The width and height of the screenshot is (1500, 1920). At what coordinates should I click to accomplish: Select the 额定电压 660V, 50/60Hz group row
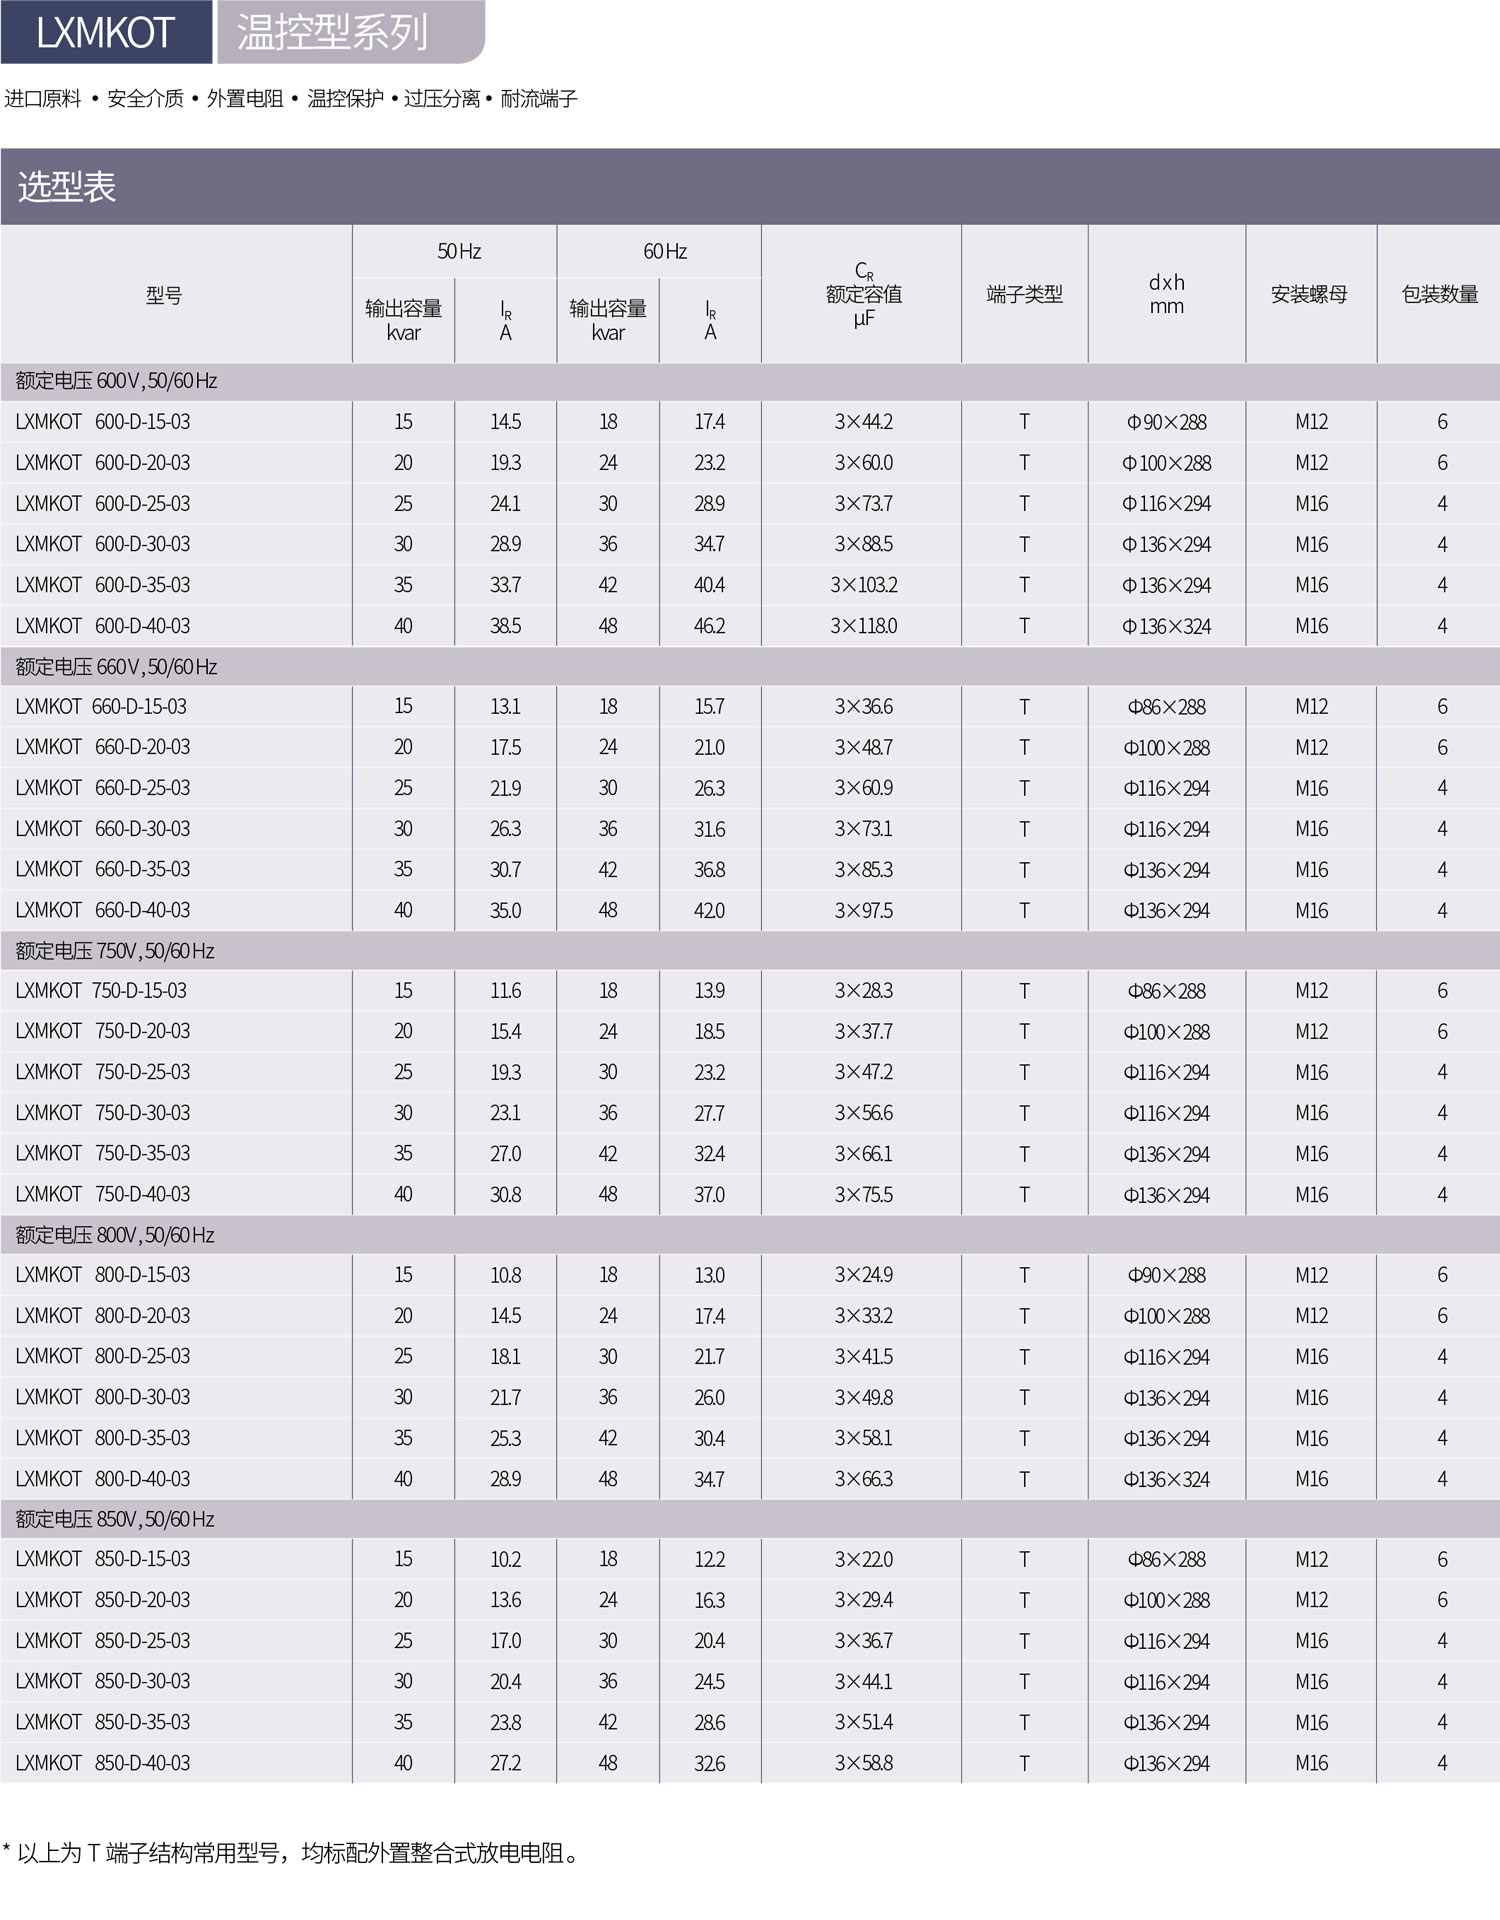coord(116,667)
